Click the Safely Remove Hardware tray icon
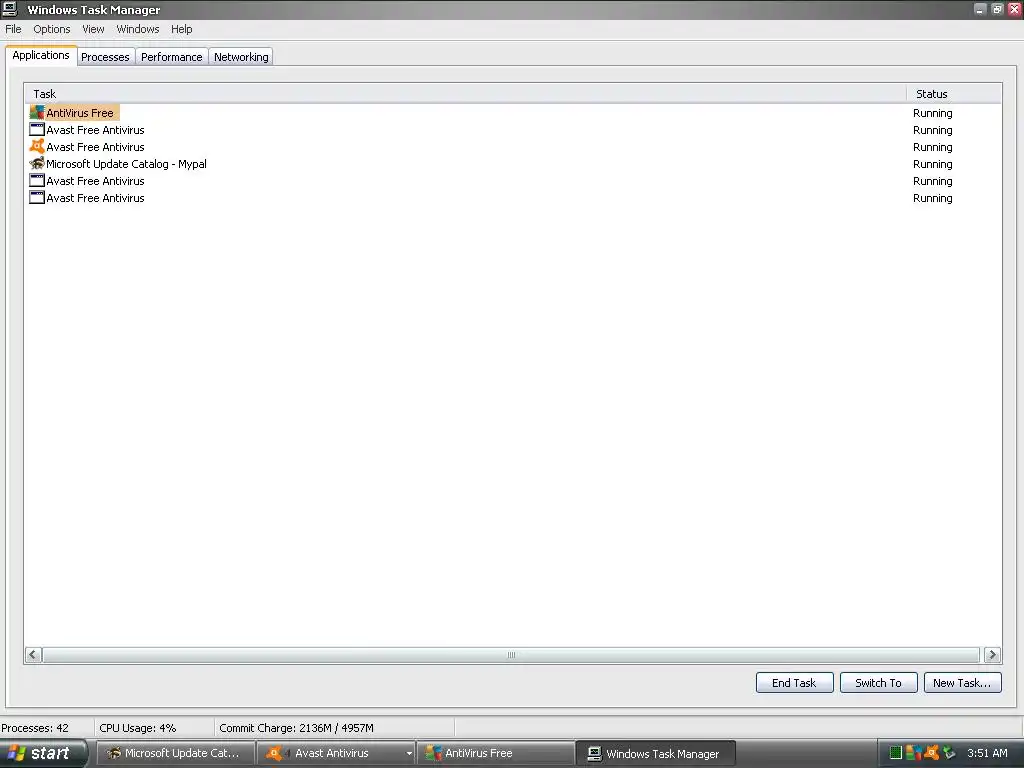 click(949, 753)
